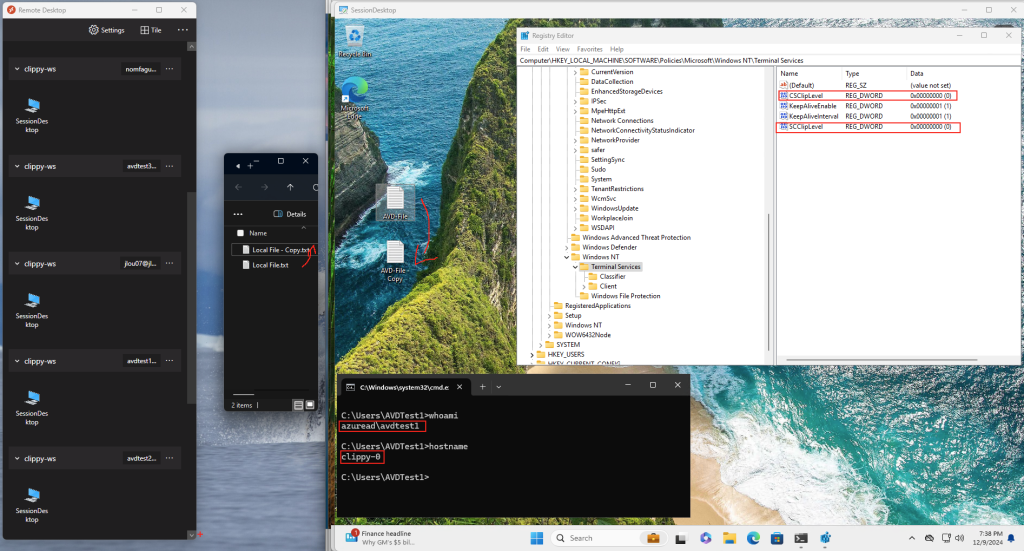Tick the Name select-all checkbox
Image resolution: width=1024 pixels, height=551 pixels.
[240, 233]
